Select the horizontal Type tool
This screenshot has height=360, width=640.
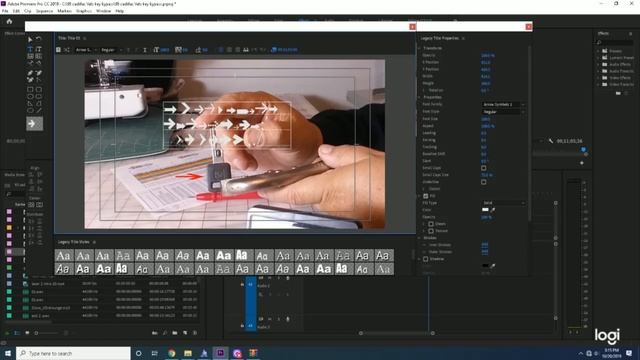tap(30, 49)
